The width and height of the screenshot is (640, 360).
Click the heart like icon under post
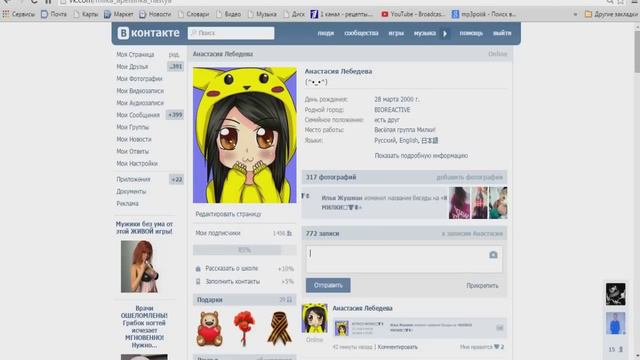coord(496,347)
